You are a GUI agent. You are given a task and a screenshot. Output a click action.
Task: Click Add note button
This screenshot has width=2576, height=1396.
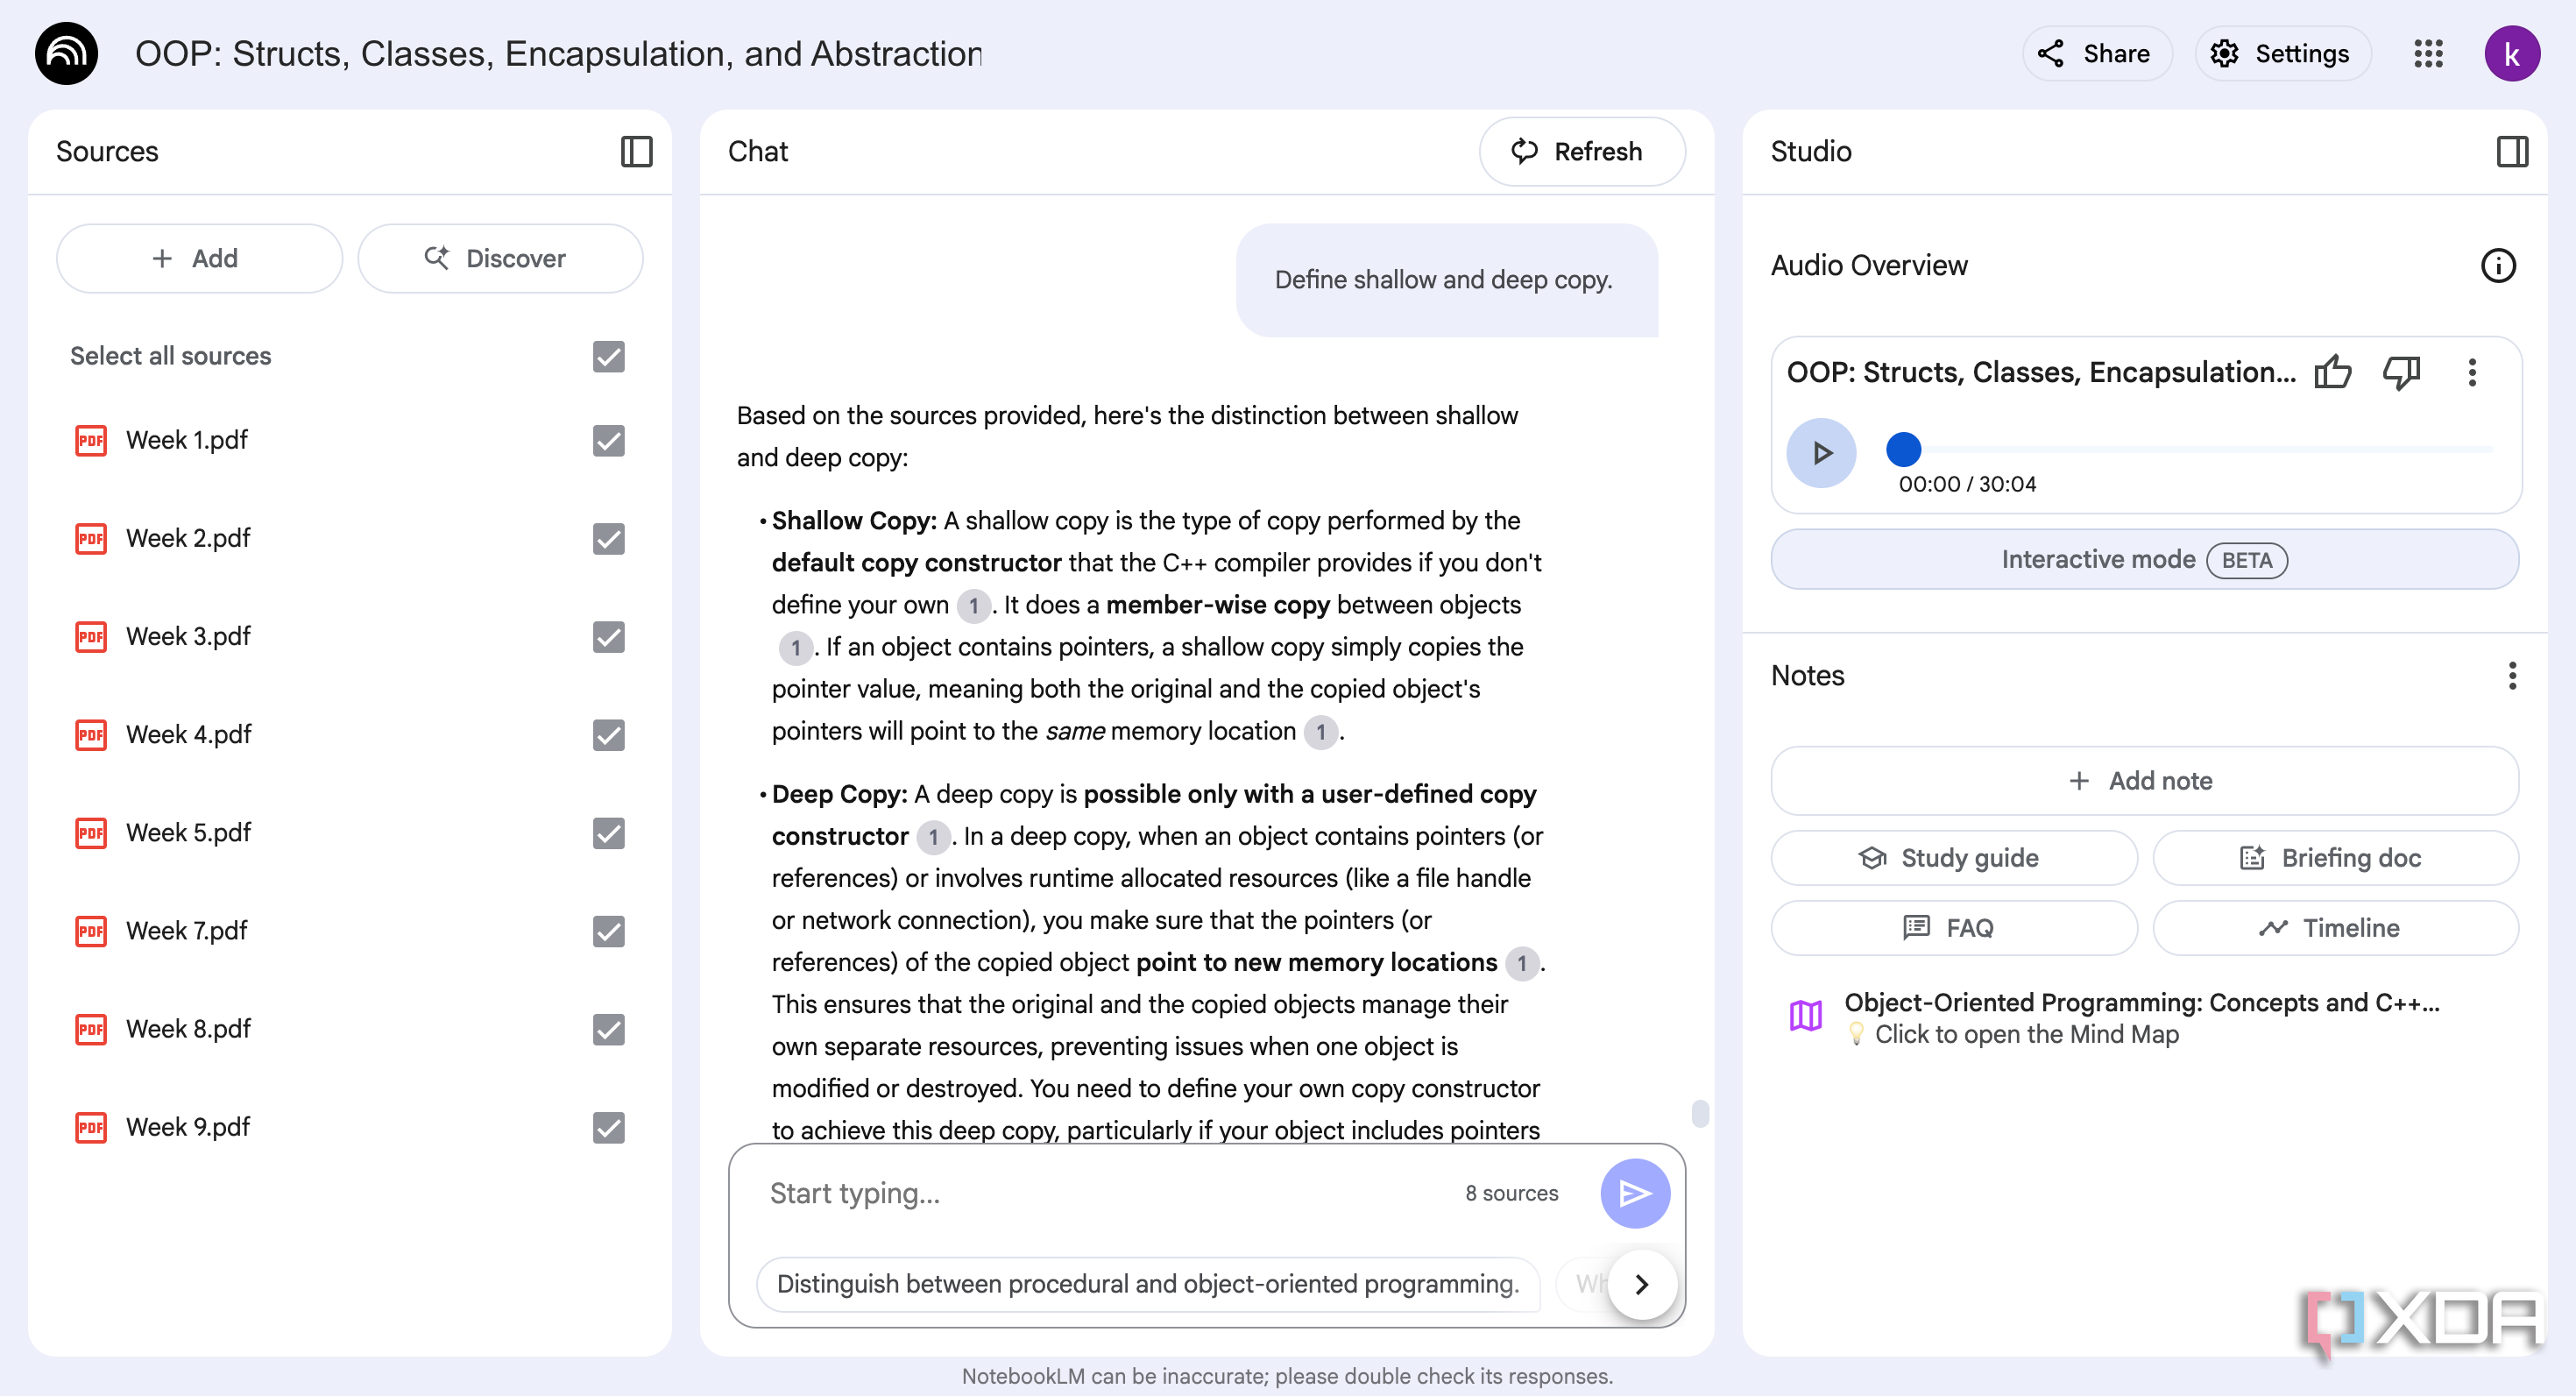[x=2144, y=781]
